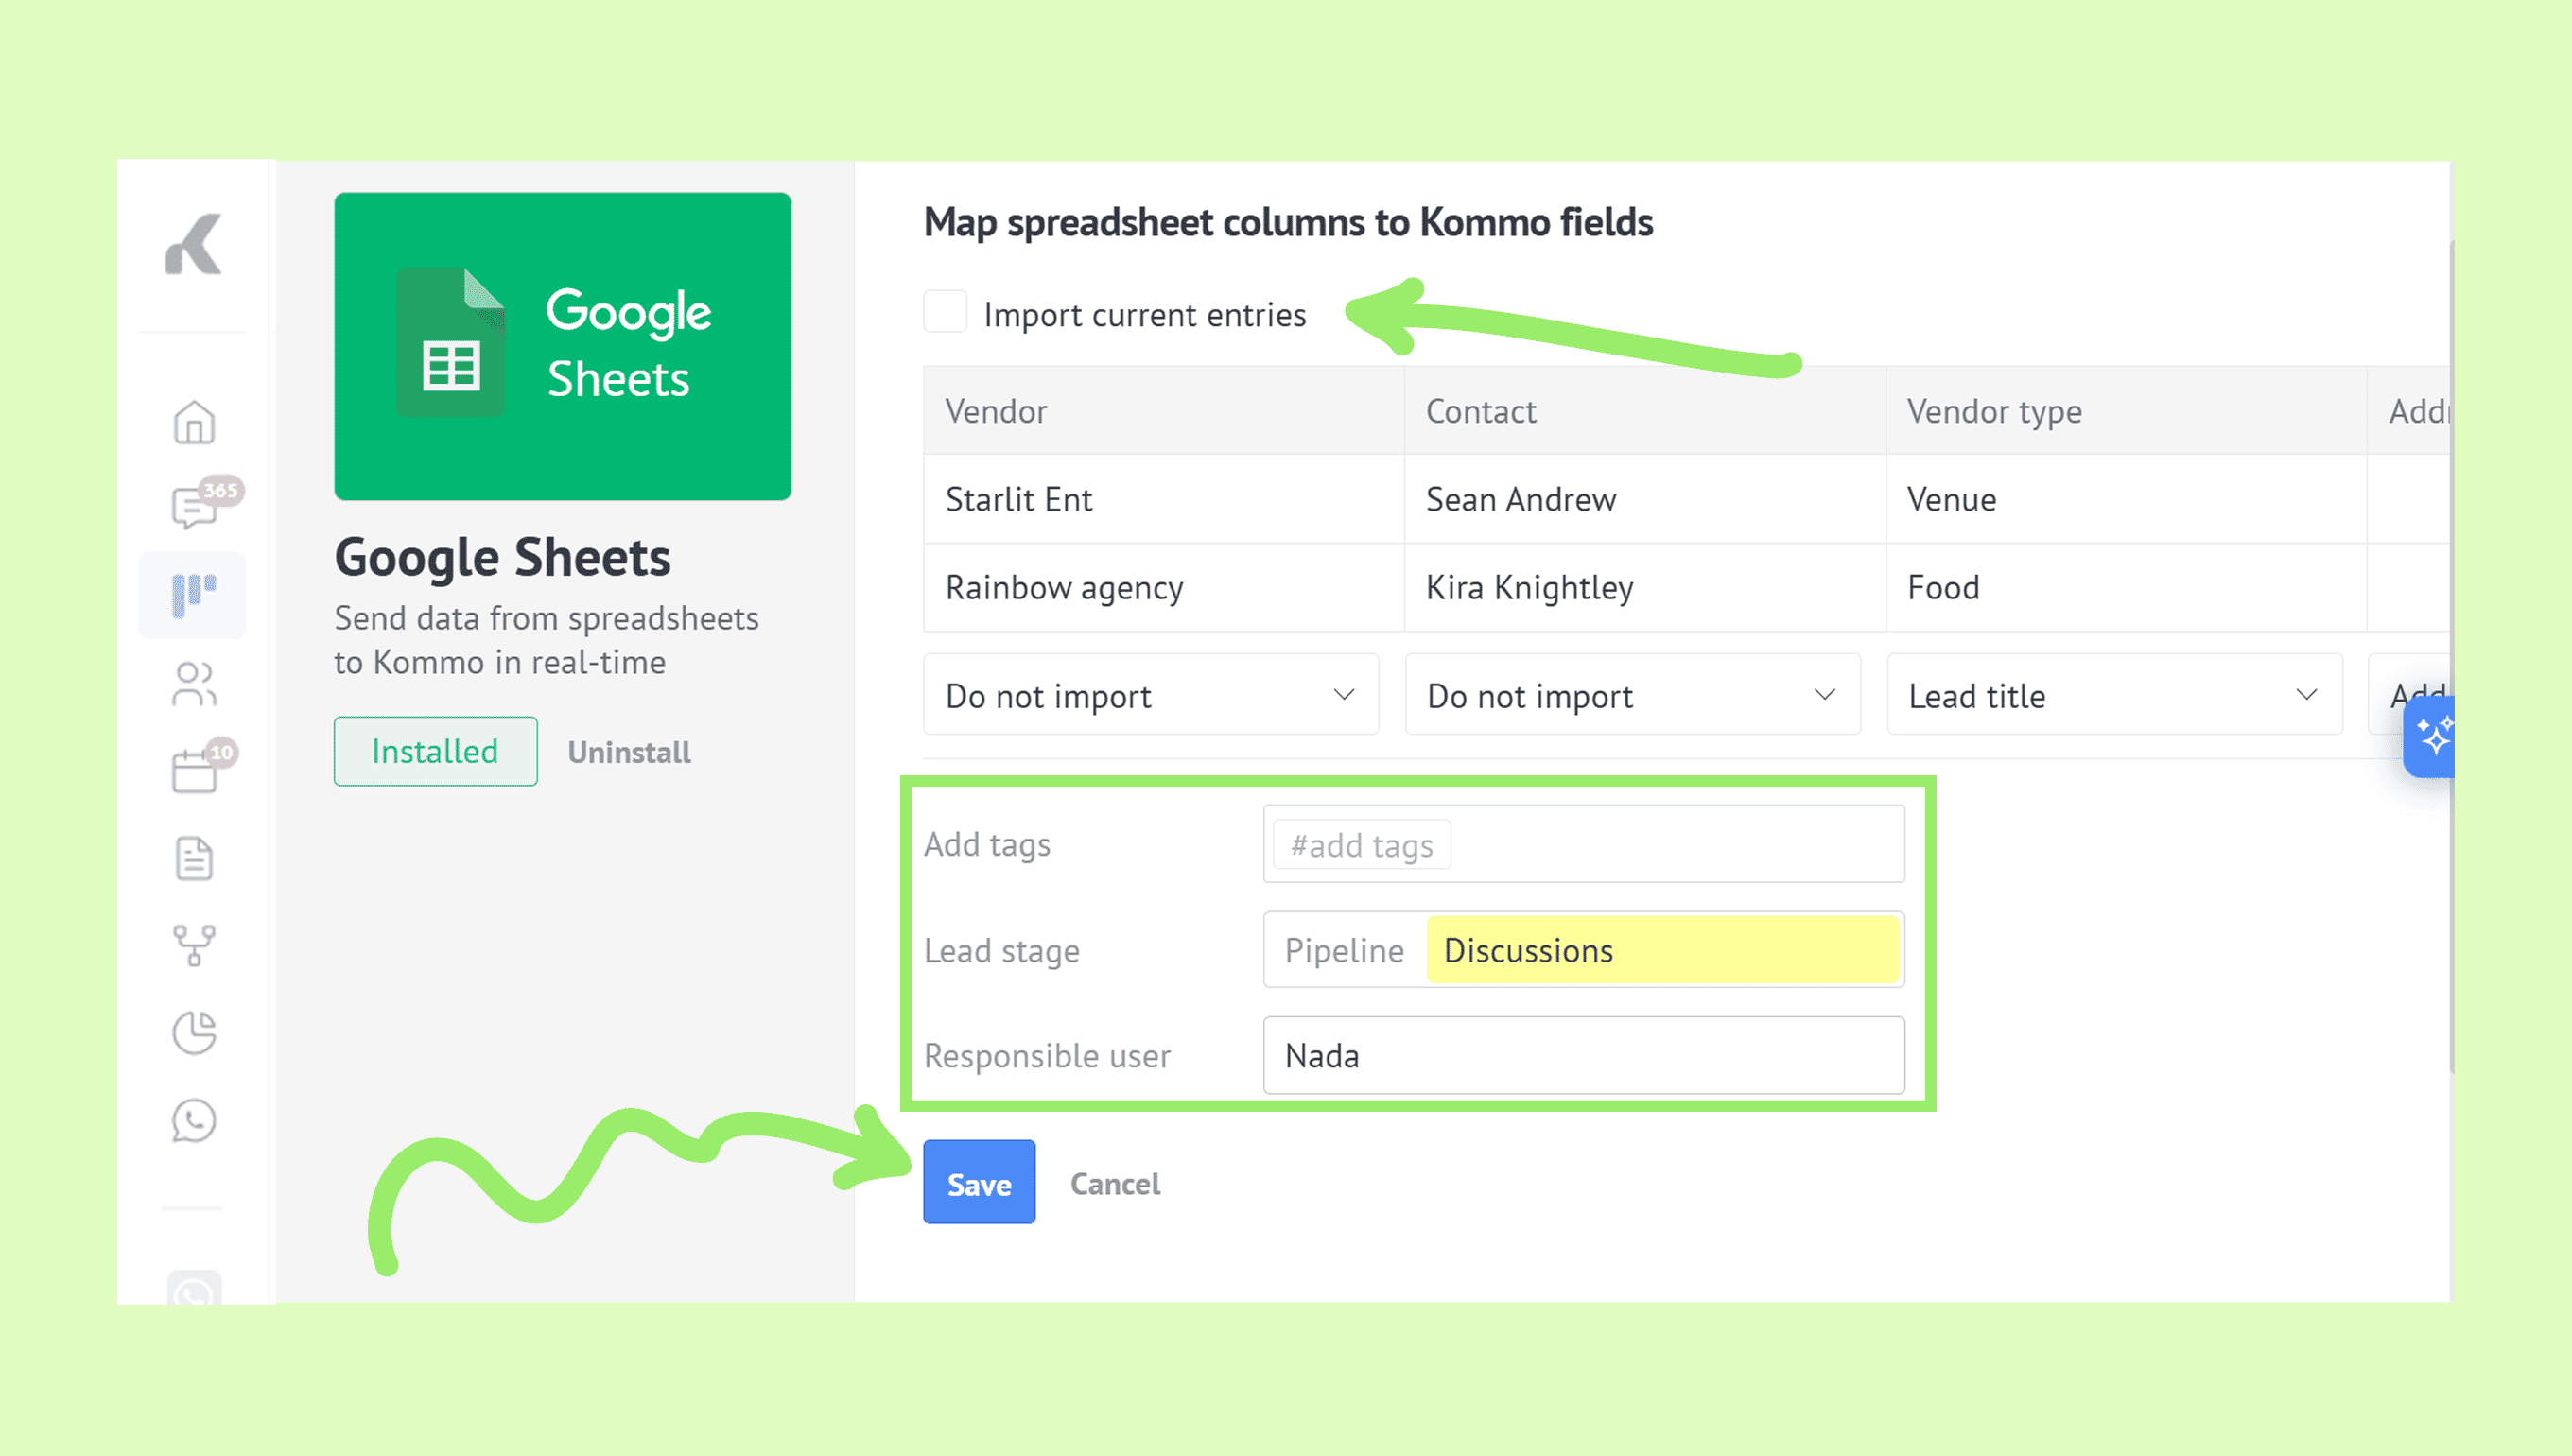Screen dimensions: 2572x1456
Task: Open the Lead title mapping dropdown
Action: point(2113,695)
